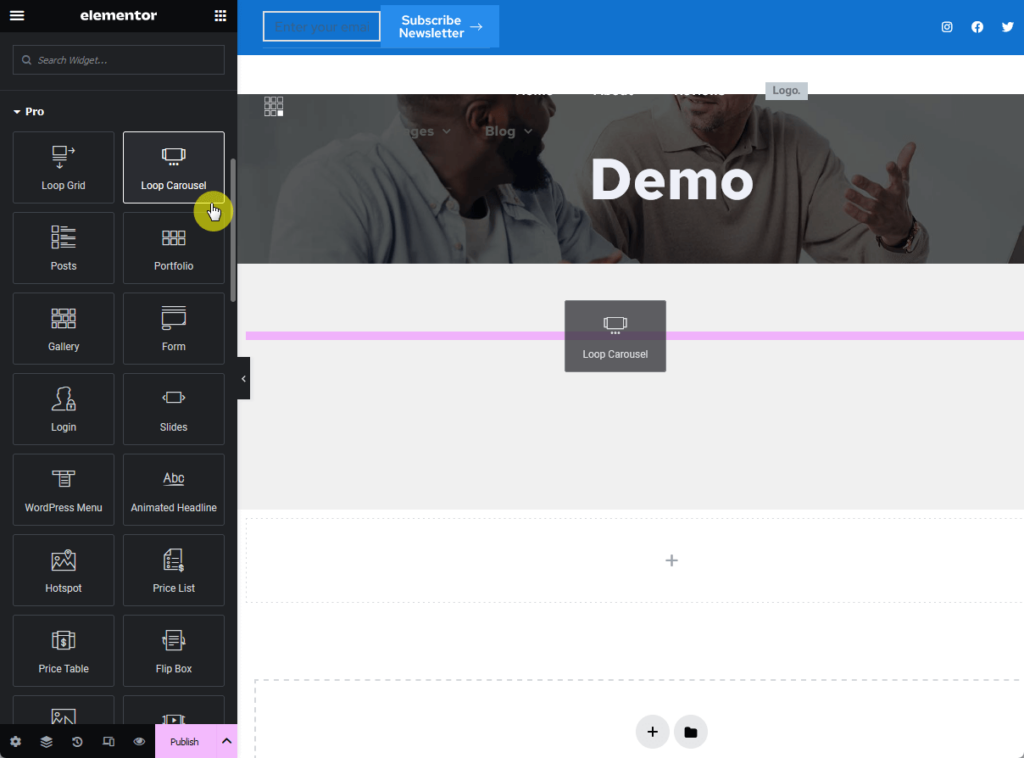Screen dimensions: 1024x758
Task: Select the Price List widget
Action: [174, 570]
